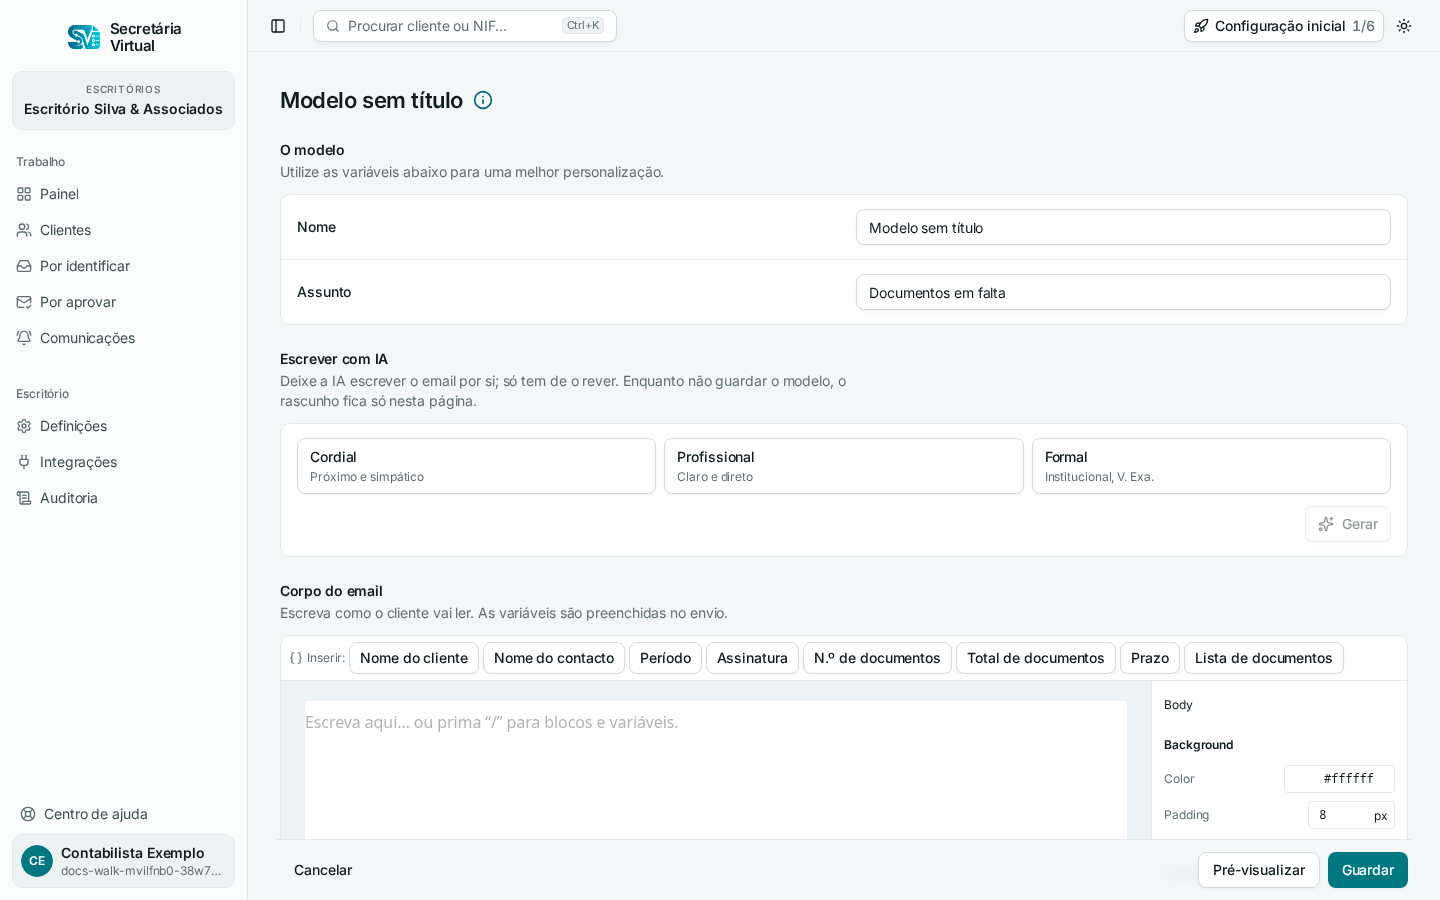Select the Profissional tone option
1440x900 pixels.
click(x=844, y=466)
